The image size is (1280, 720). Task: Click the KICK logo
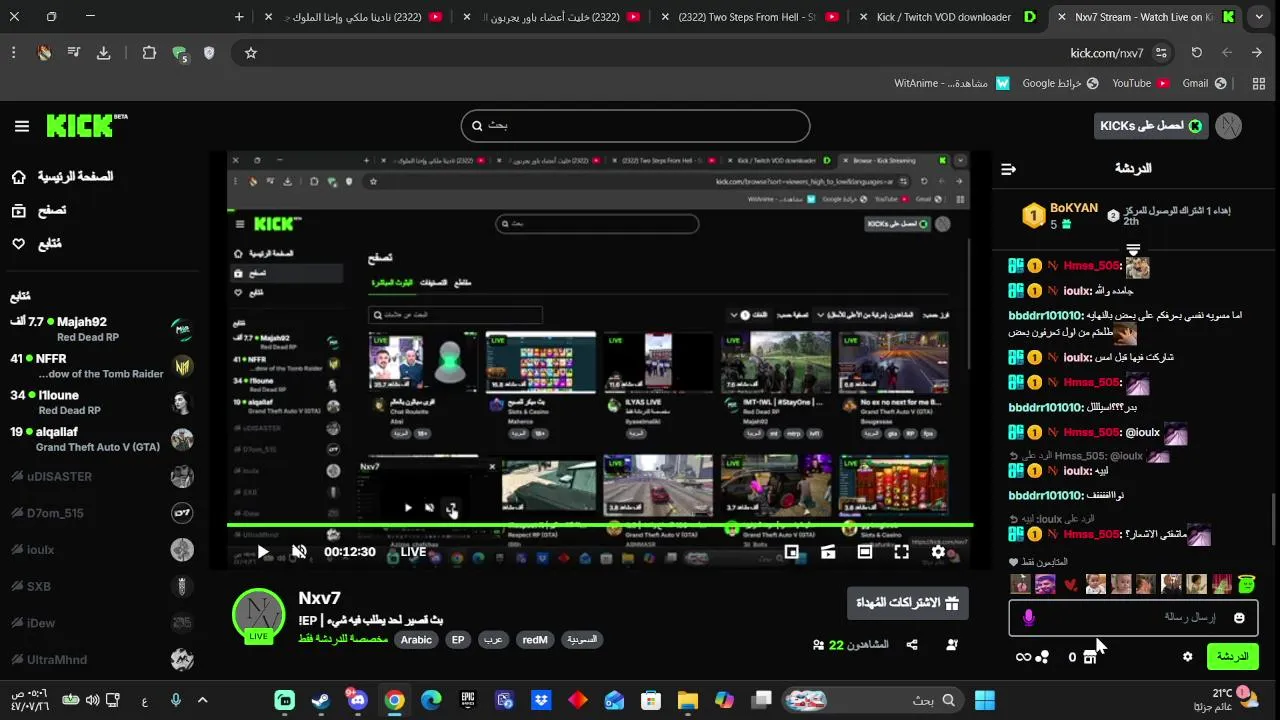tap(86, 126)
